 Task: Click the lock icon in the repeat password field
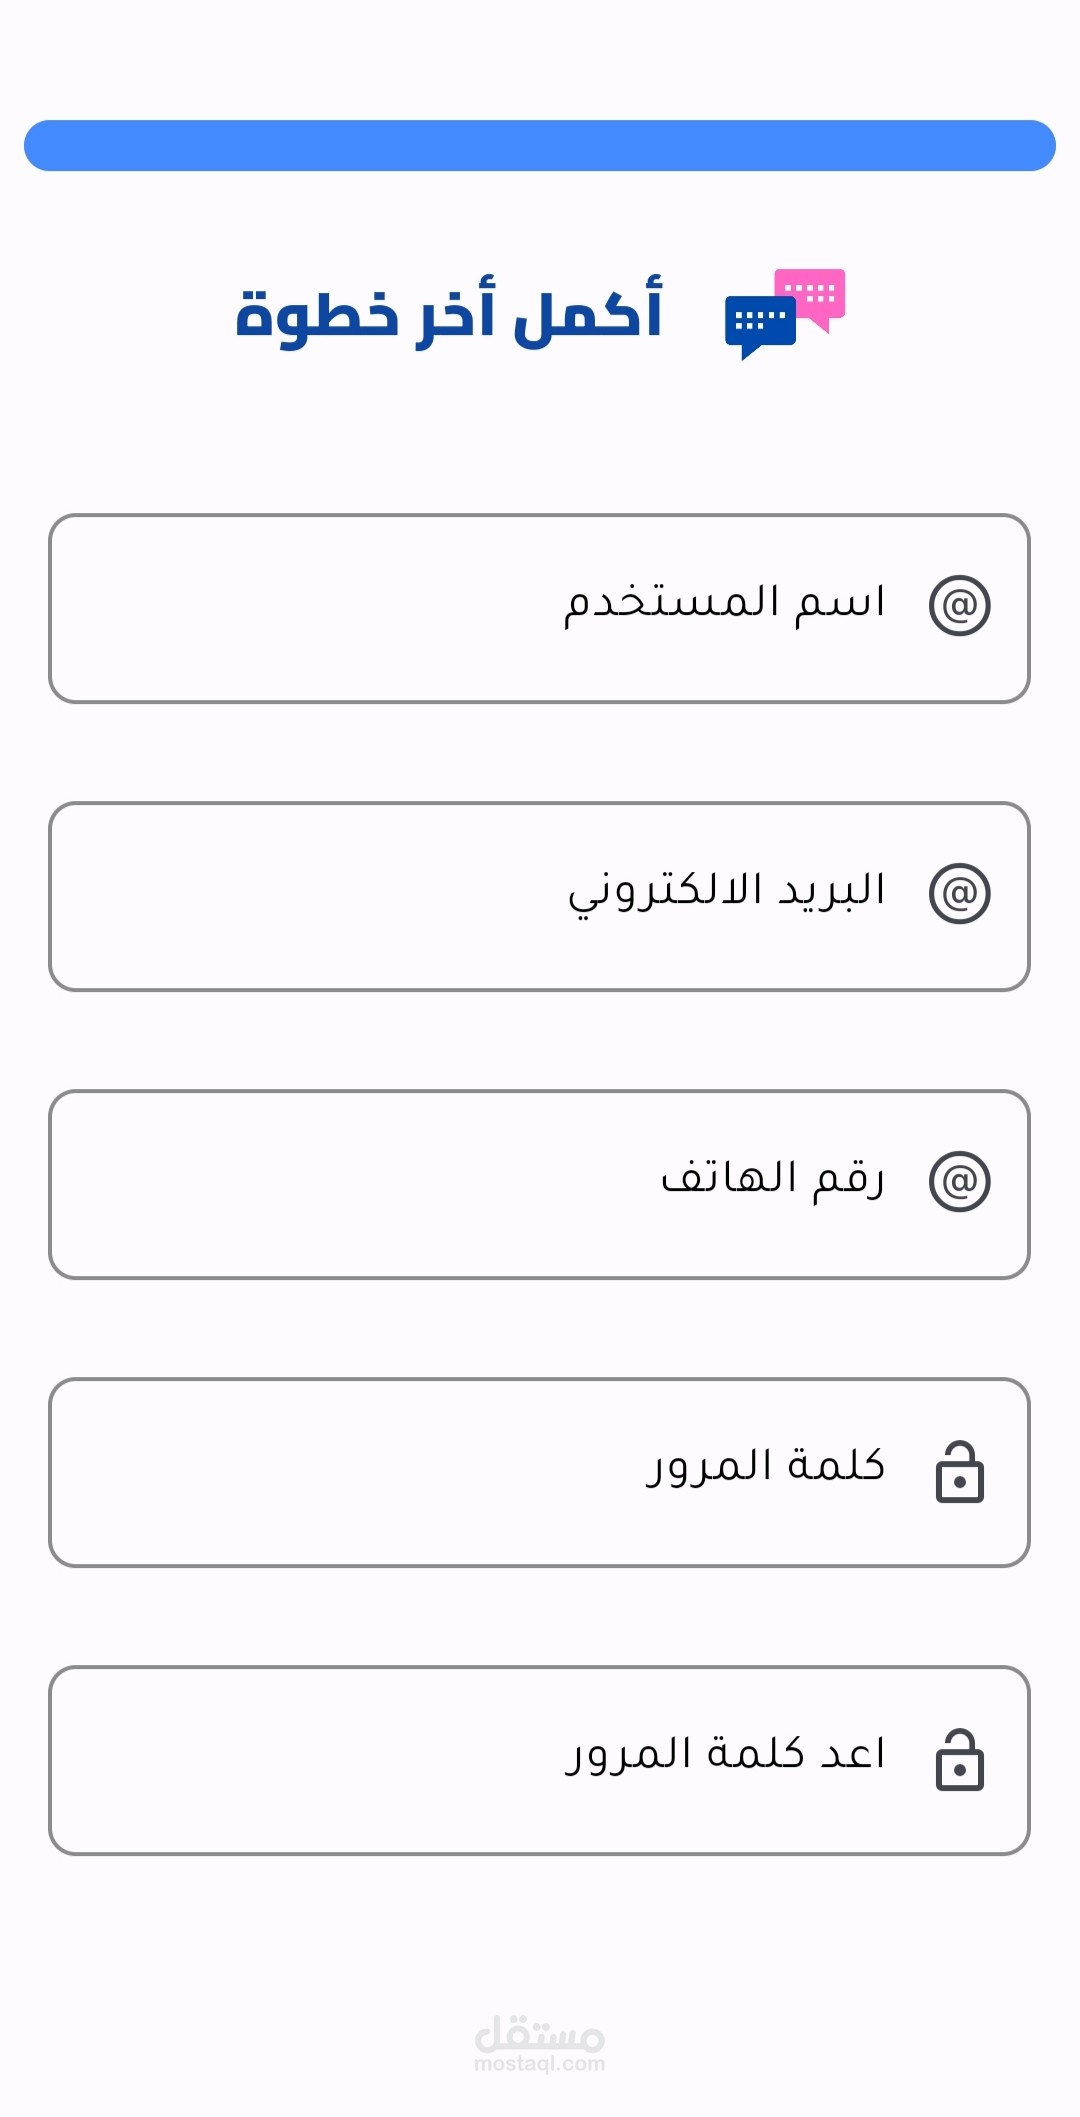click(959, 1760)
